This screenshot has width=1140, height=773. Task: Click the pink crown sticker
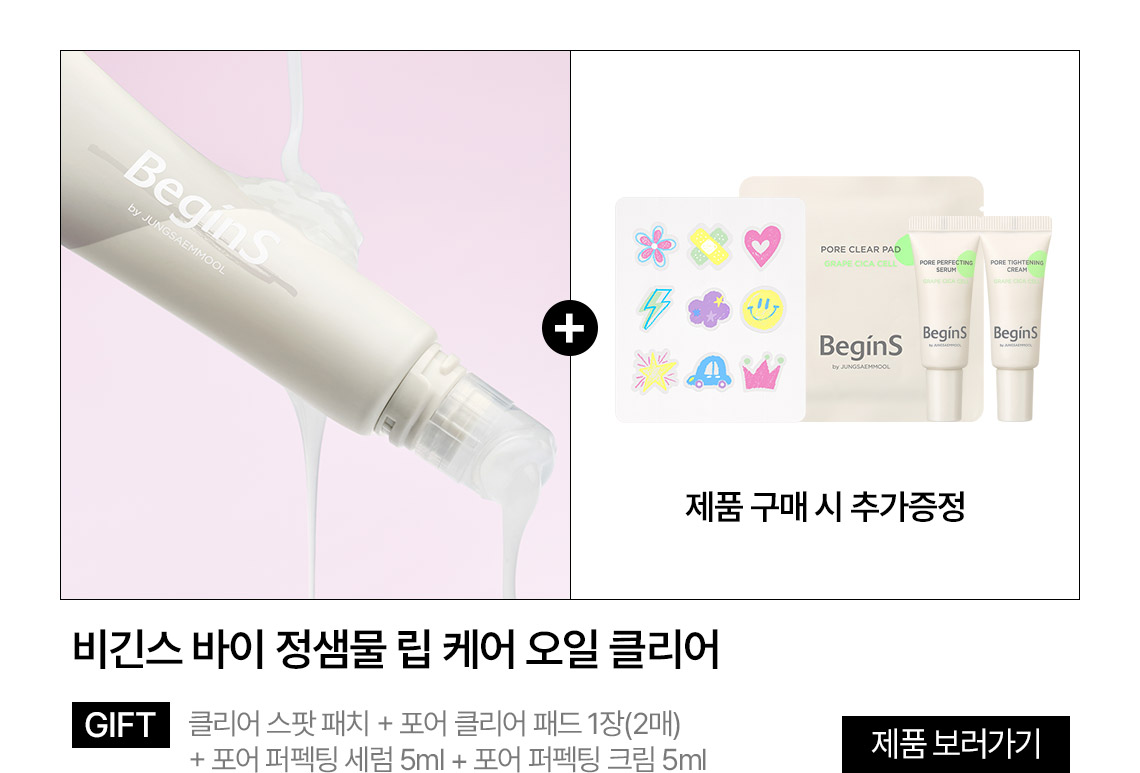click(x=763, y=372)
